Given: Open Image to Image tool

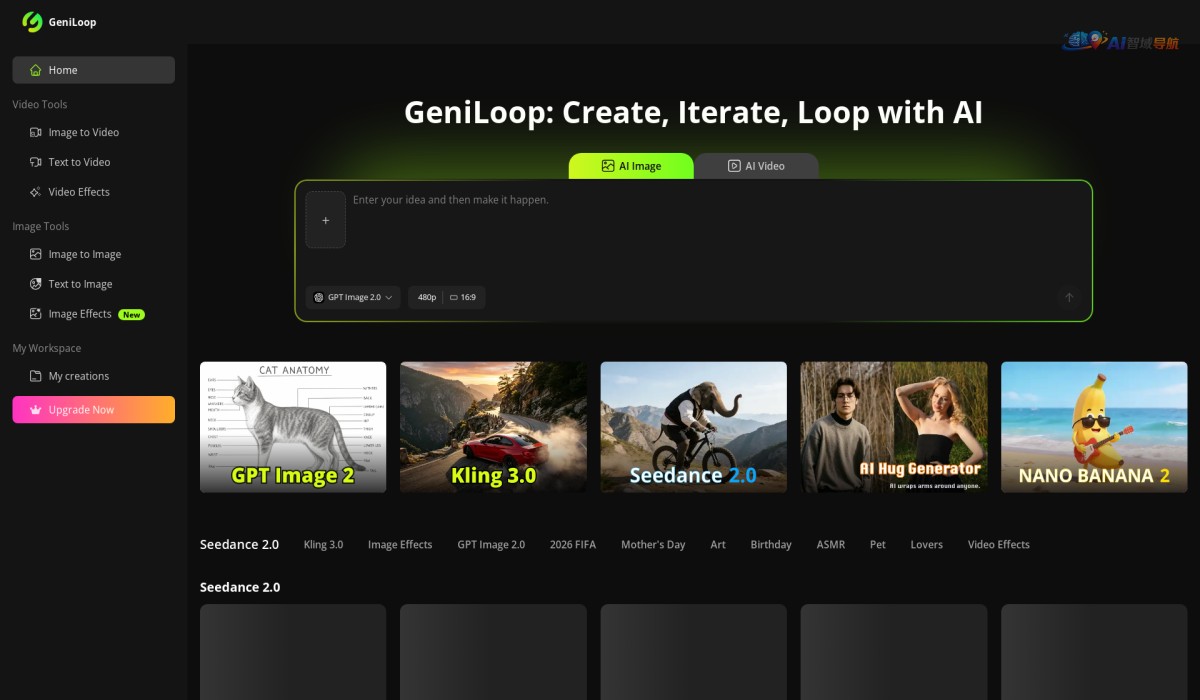Looking at the screenshot, I should 93,254.
